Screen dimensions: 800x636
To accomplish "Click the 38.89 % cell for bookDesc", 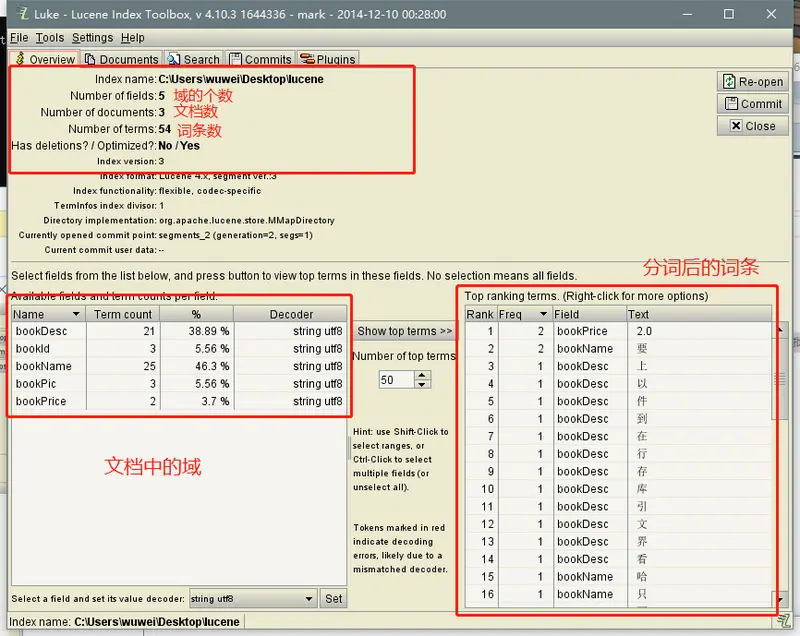I will 197,331.
